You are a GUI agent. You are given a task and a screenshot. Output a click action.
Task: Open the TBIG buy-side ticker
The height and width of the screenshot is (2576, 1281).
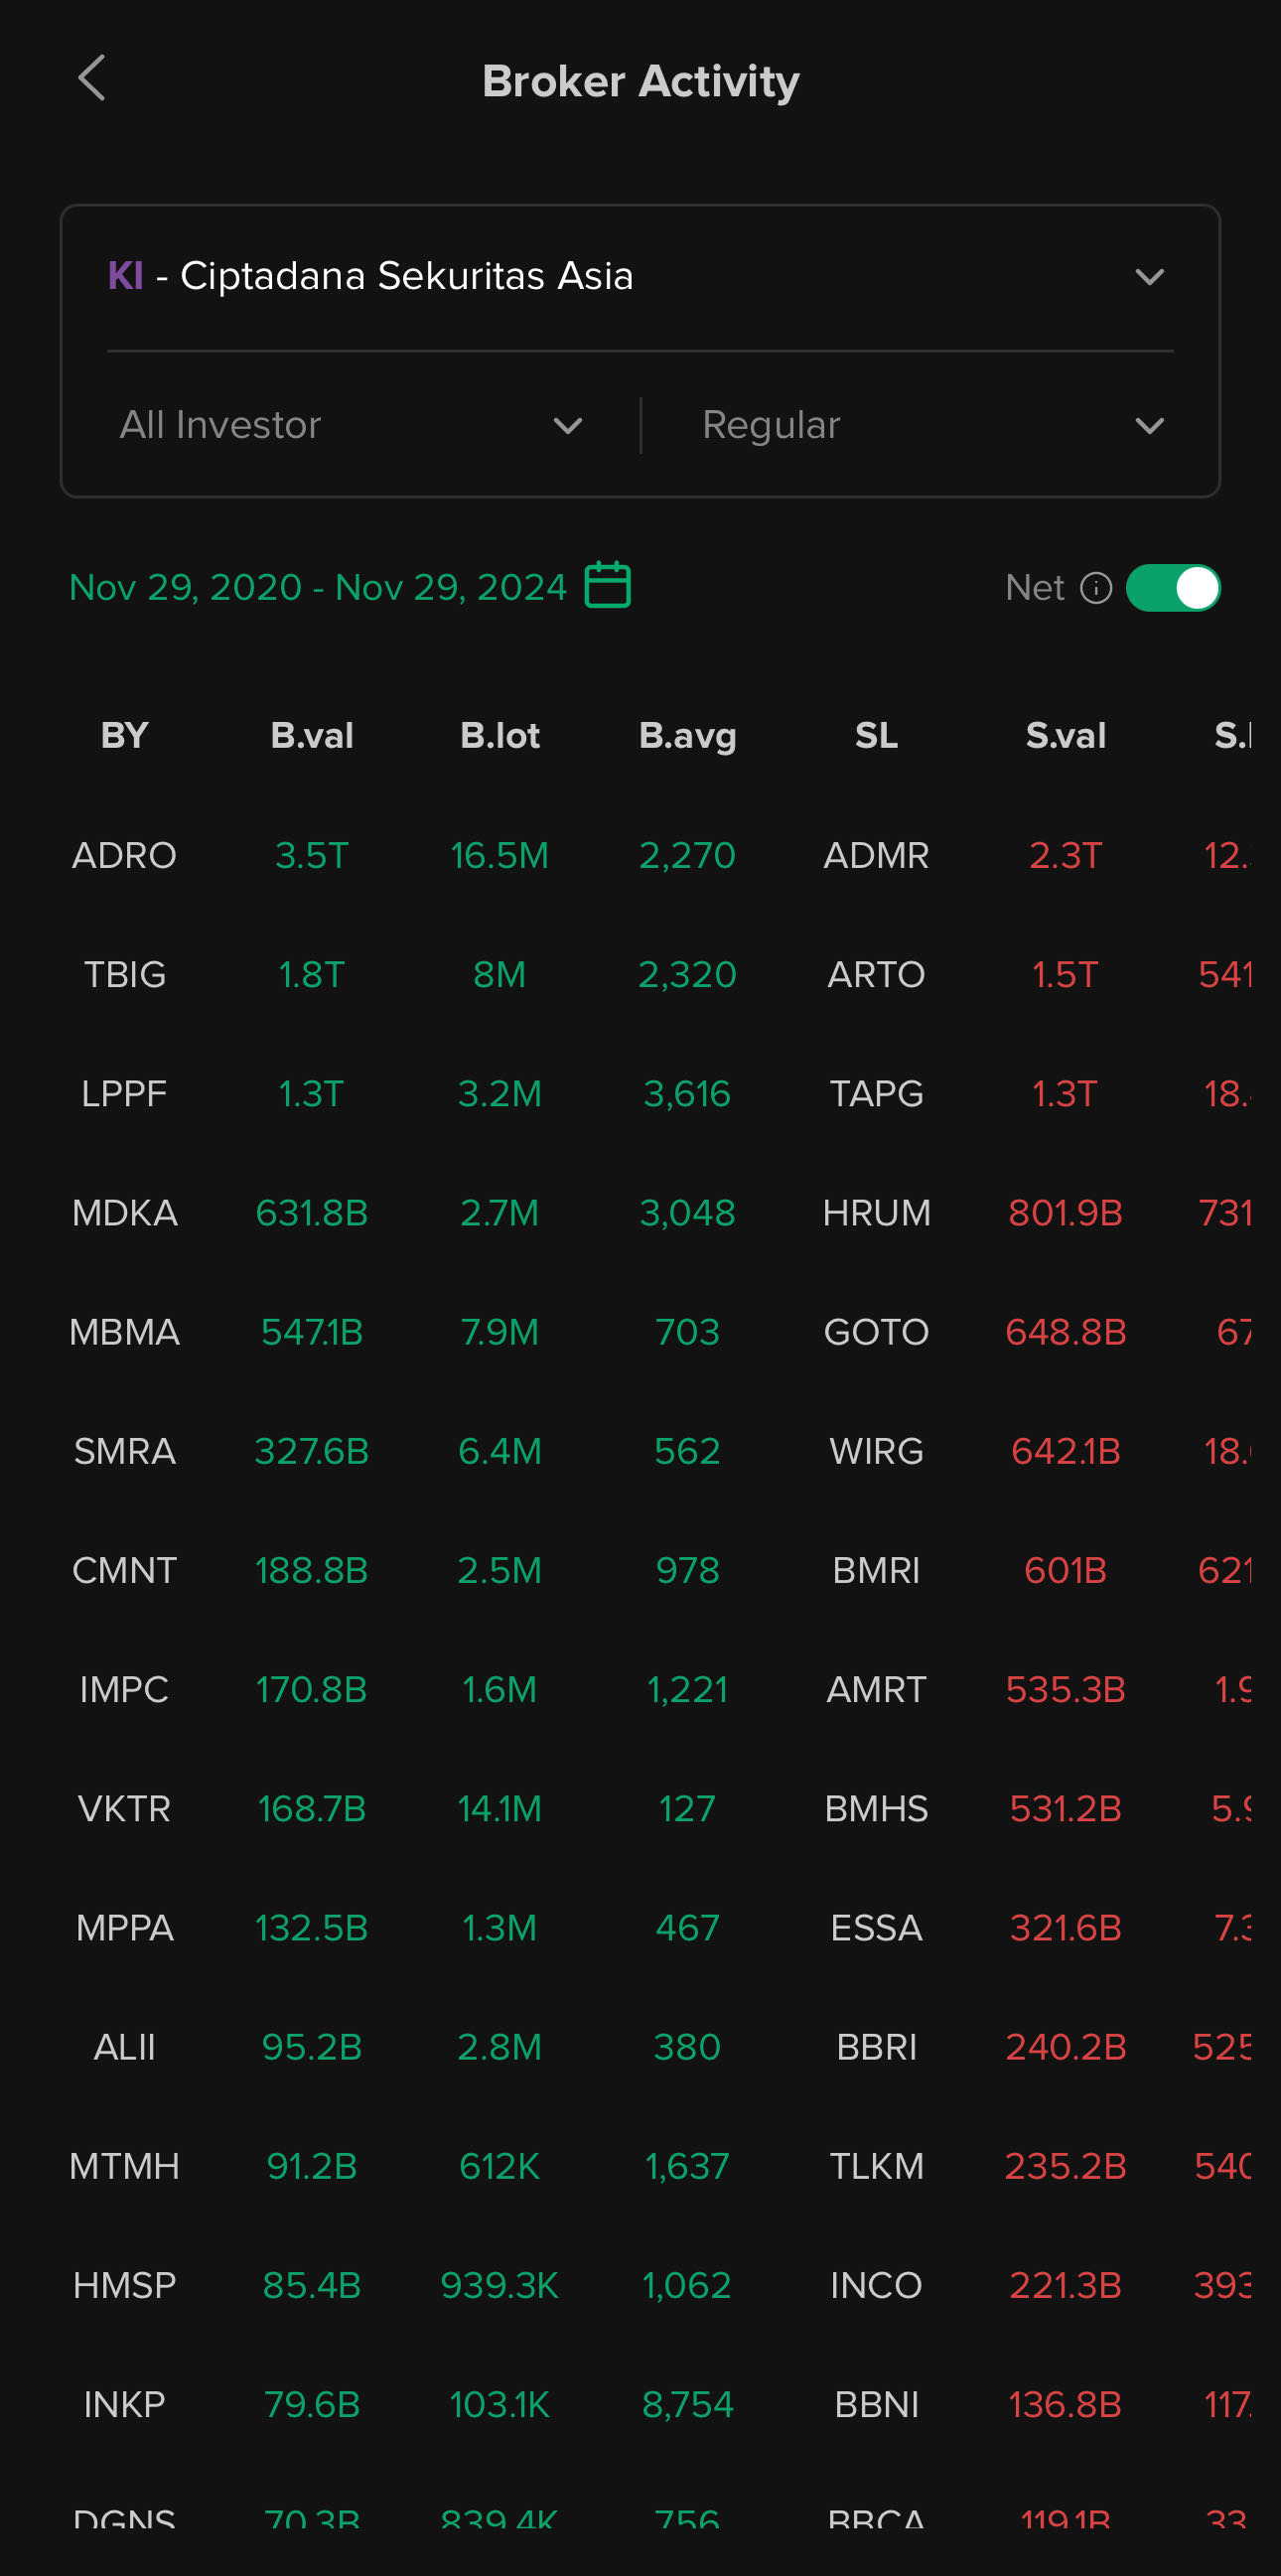(x=124, y=975)
